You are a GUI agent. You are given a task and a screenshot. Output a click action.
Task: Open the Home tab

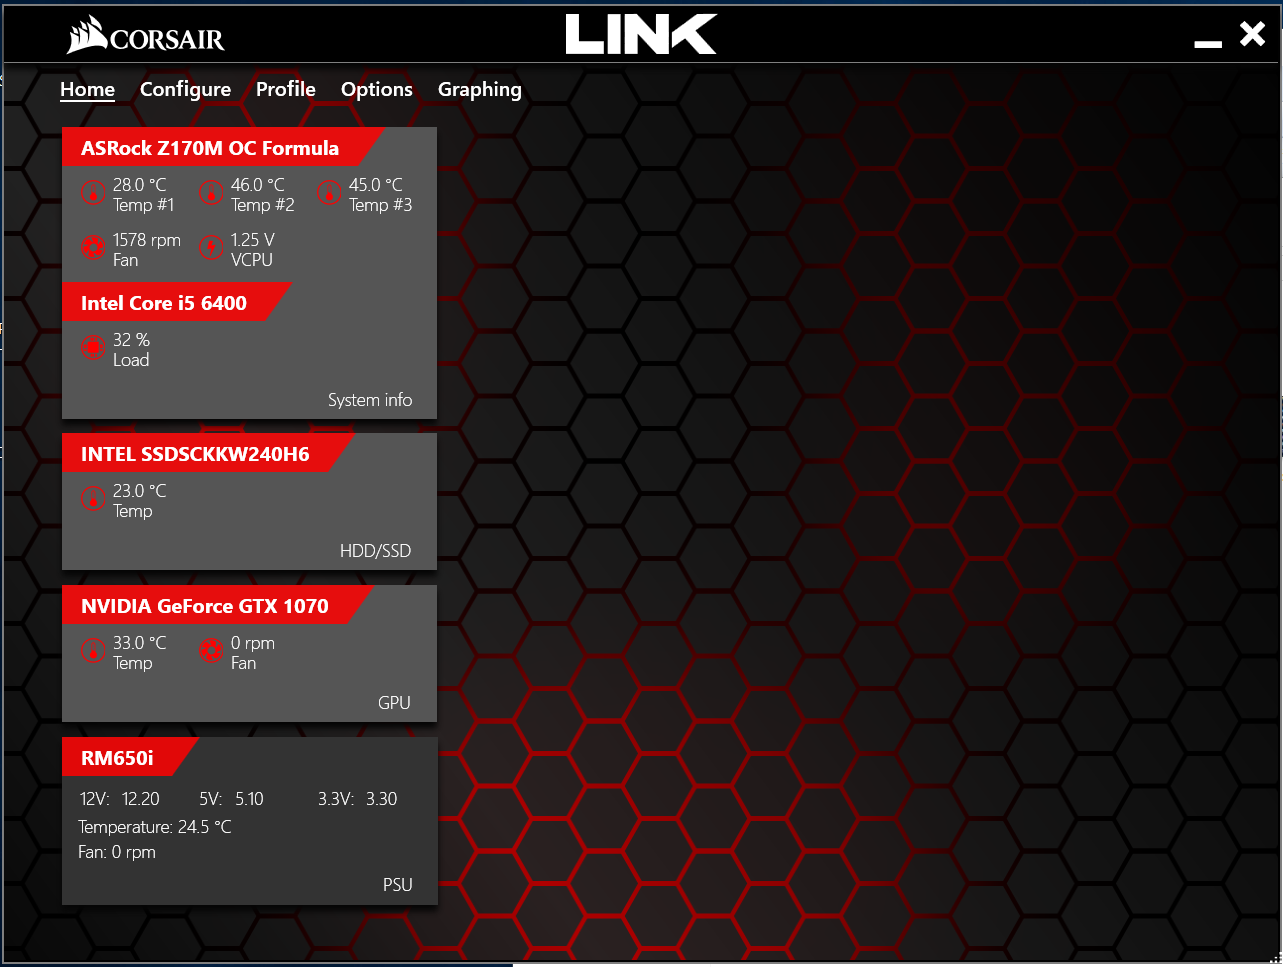(87, 89)
